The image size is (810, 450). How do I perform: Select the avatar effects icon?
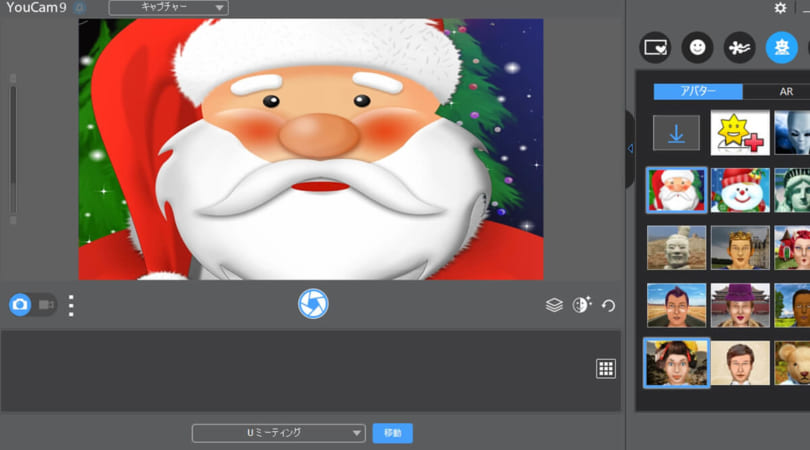781,48
